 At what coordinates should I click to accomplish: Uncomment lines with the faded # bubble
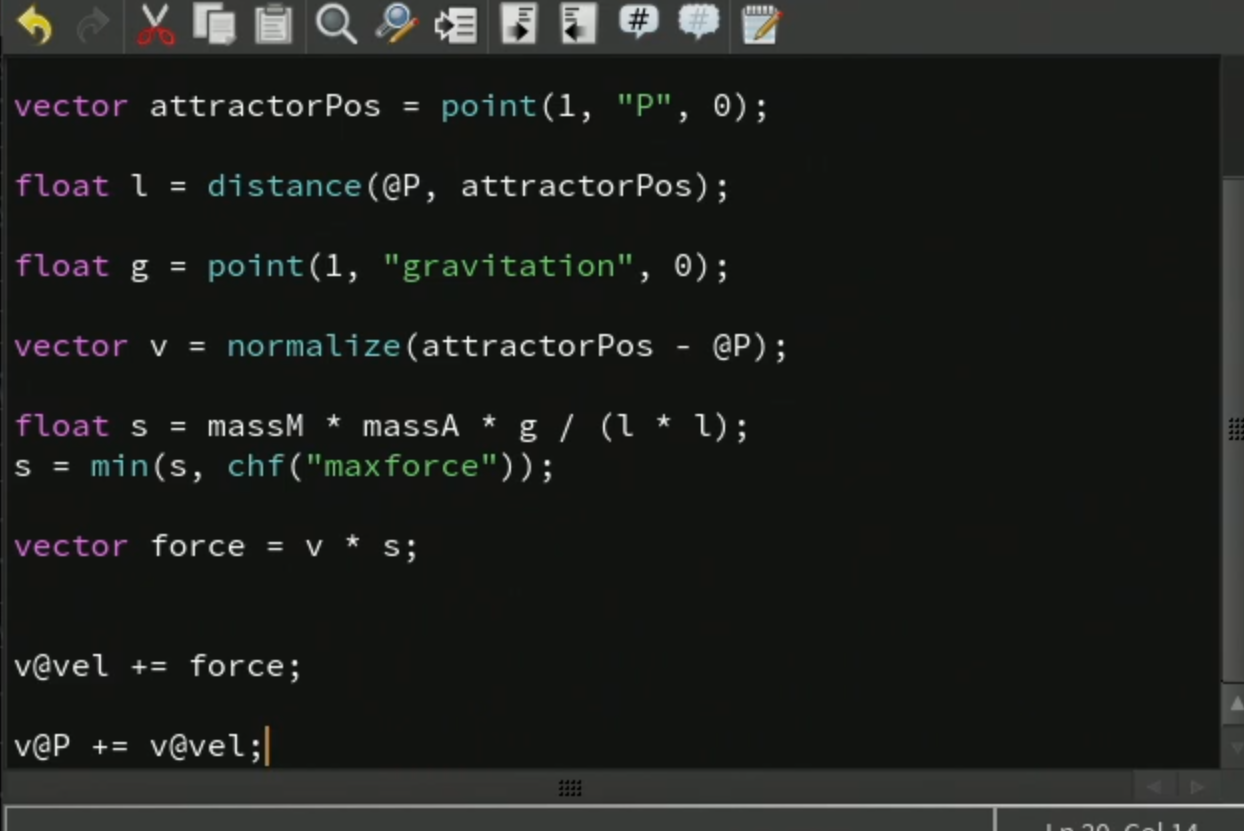(699, 22)
